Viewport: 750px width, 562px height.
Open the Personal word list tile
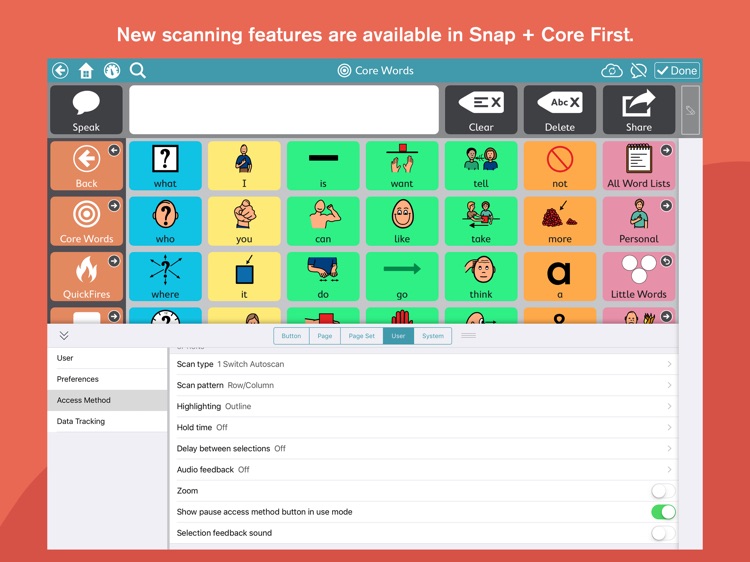[x=639, y=221]
